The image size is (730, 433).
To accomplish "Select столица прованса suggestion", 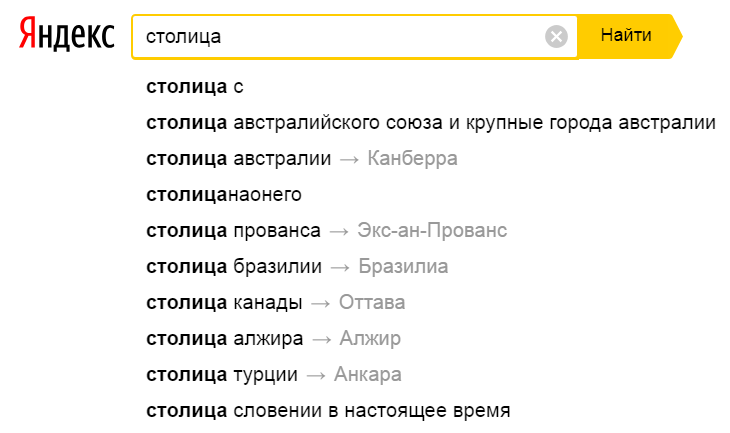I will click(233, 230).
